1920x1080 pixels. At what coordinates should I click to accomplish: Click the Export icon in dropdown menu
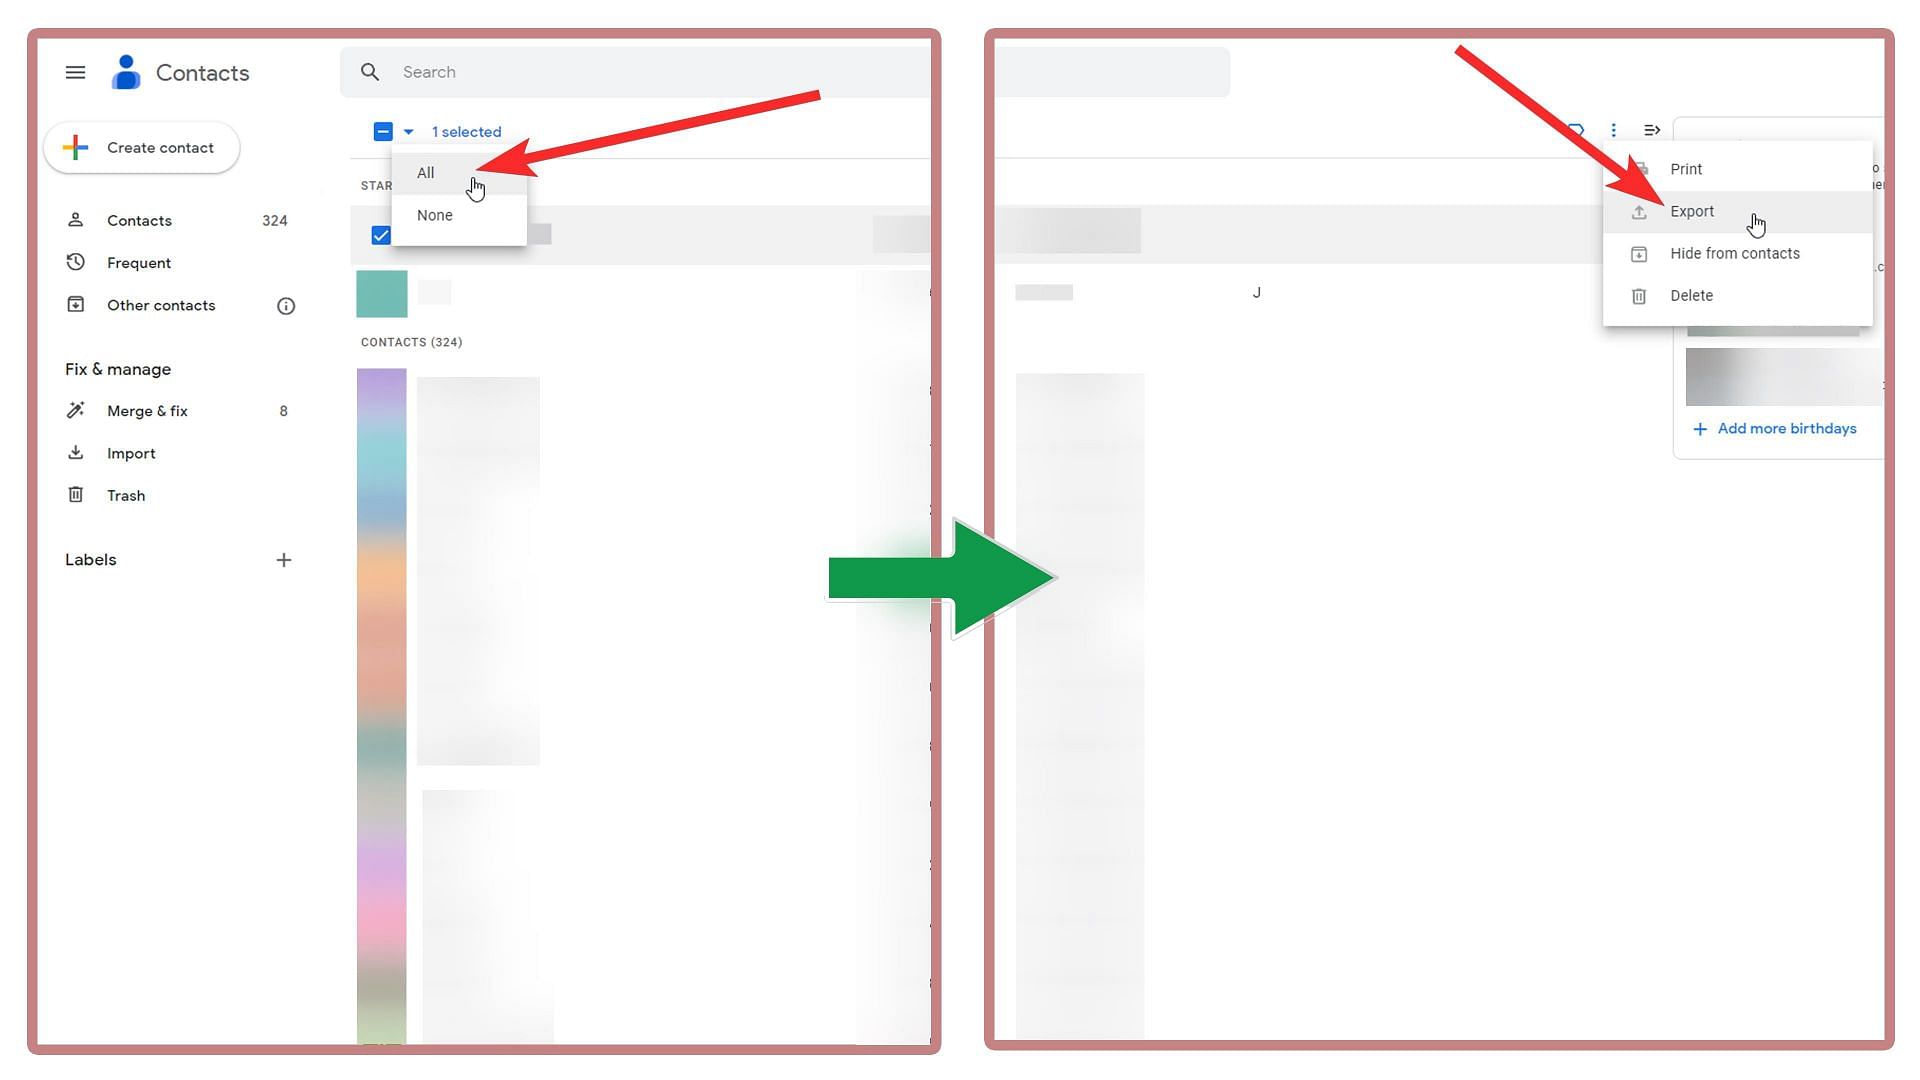(x=1639, y=211)
